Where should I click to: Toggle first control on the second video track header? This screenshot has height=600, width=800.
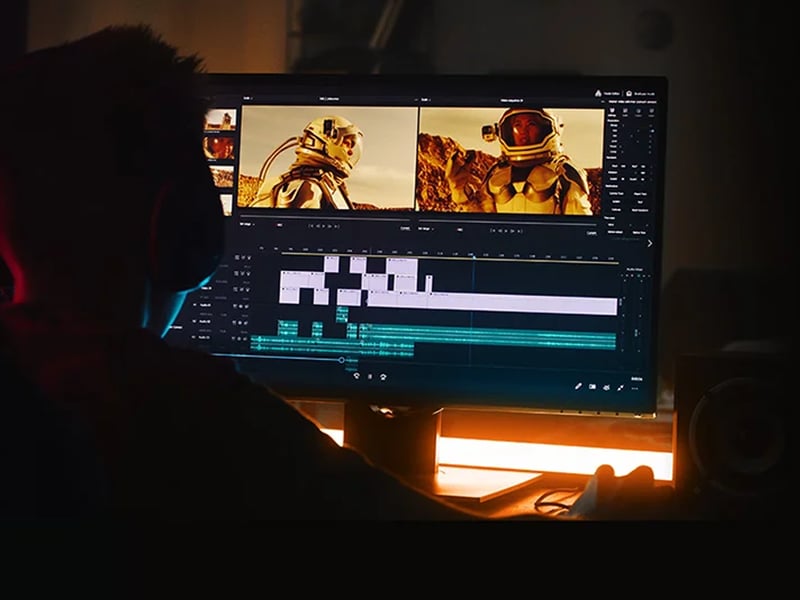[237, 273]
